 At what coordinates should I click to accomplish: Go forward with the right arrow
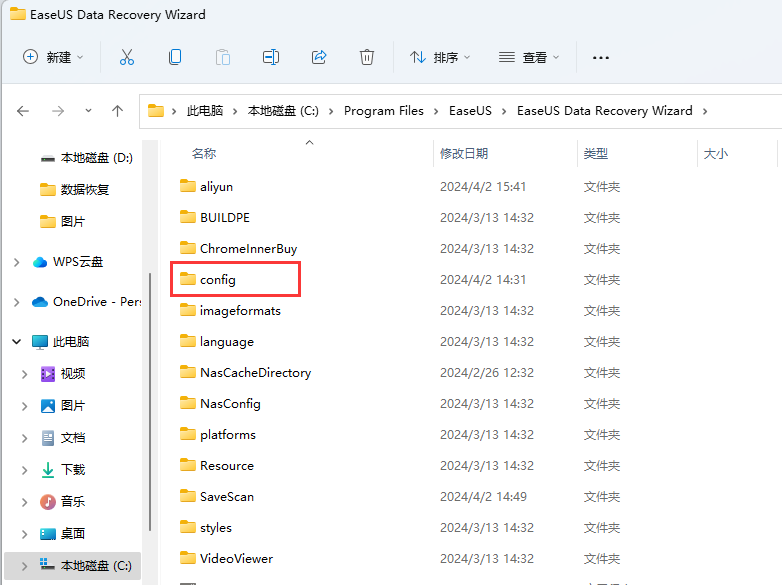coord(58,111)
